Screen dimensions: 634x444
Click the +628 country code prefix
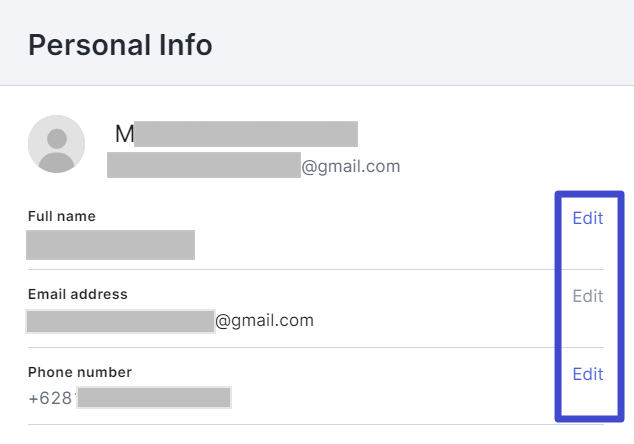(x=50, y=398)
